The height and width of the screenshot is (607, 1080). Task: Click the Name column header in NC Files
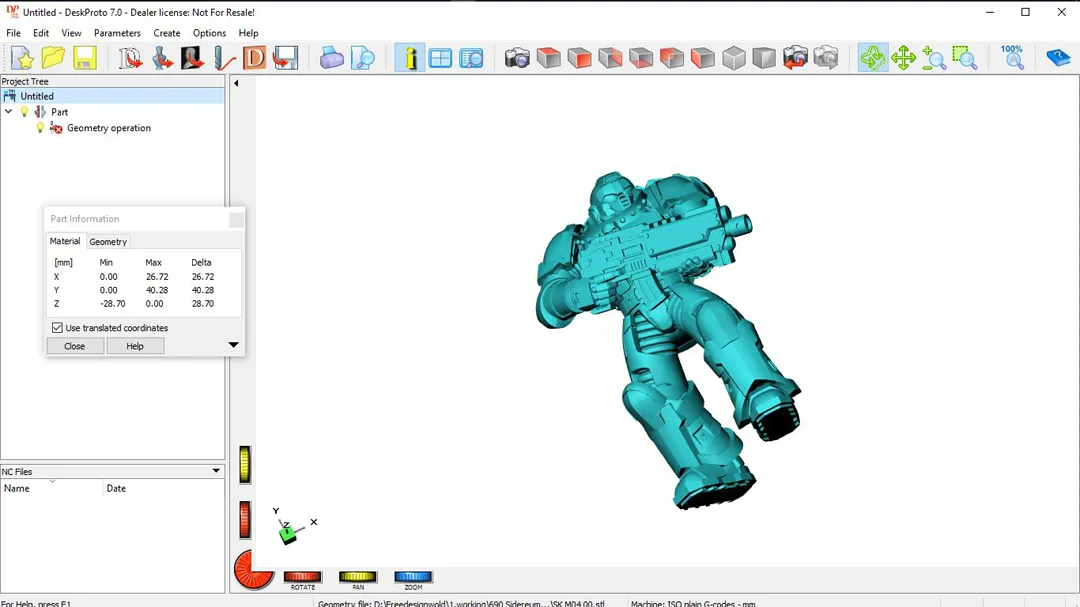click(x=52, y=488)
